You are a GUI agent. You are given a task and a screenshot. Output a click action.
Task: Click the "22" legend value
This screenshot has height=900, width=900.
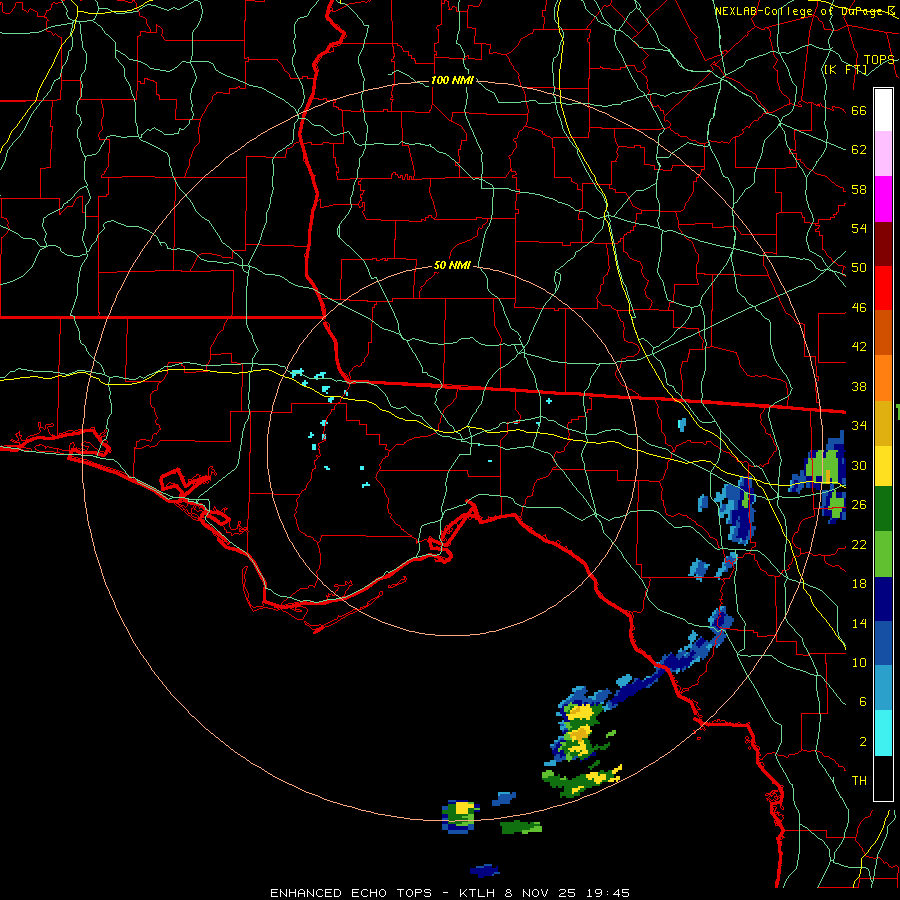[859, 545]
